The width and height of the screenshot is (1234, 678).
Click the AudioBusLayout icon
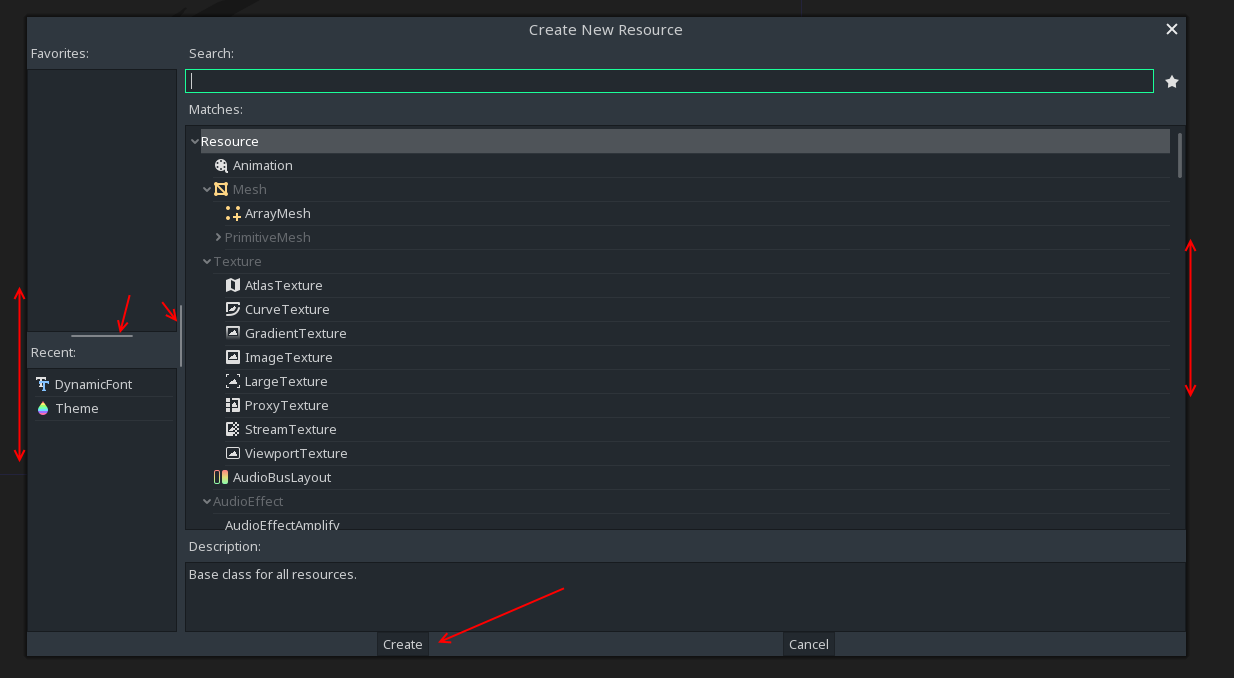click(221, 477)
